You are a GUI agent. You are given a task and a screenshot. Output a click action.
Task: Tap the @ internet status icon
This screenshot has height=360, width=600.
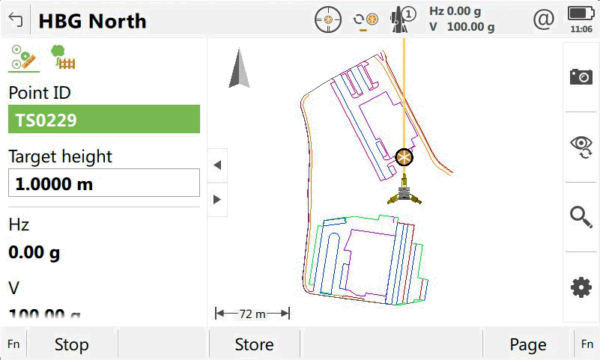[543, 19]
